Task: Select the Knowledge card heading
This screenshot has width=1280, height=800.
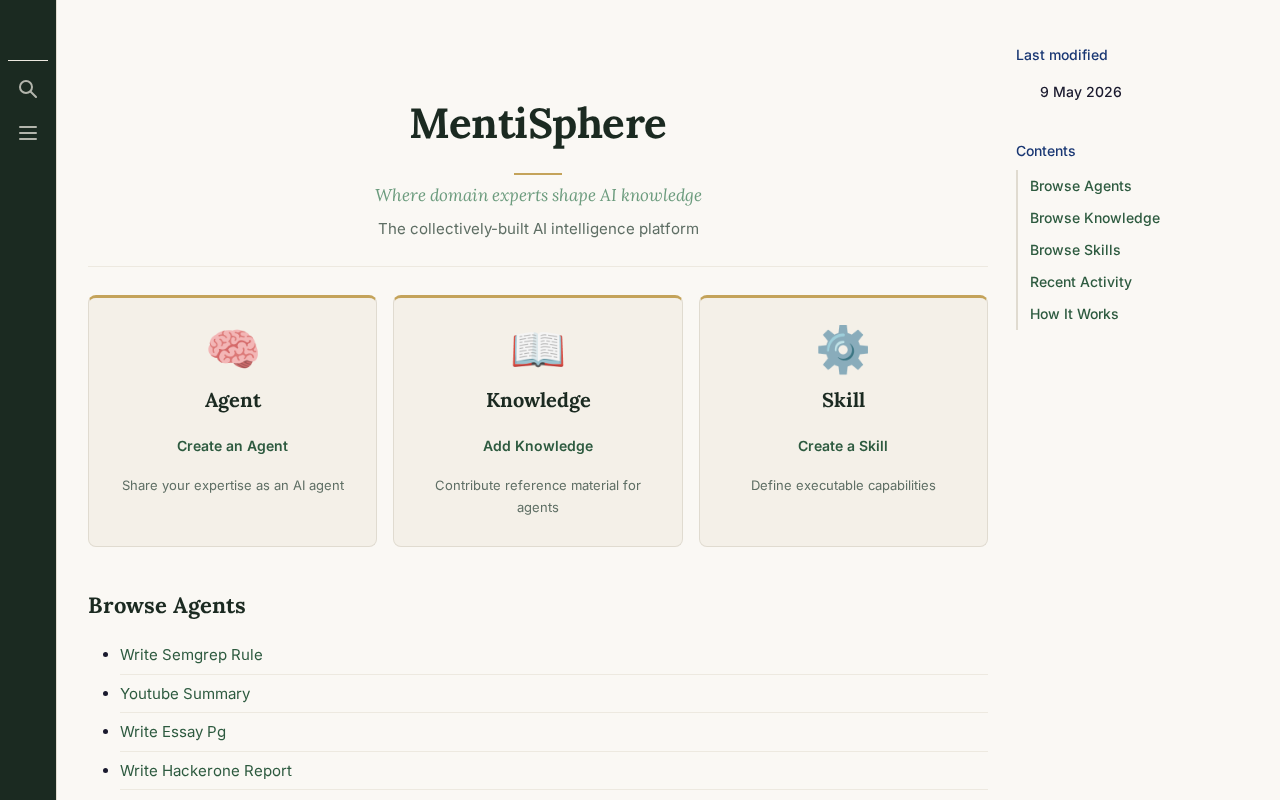Action: 538,400
